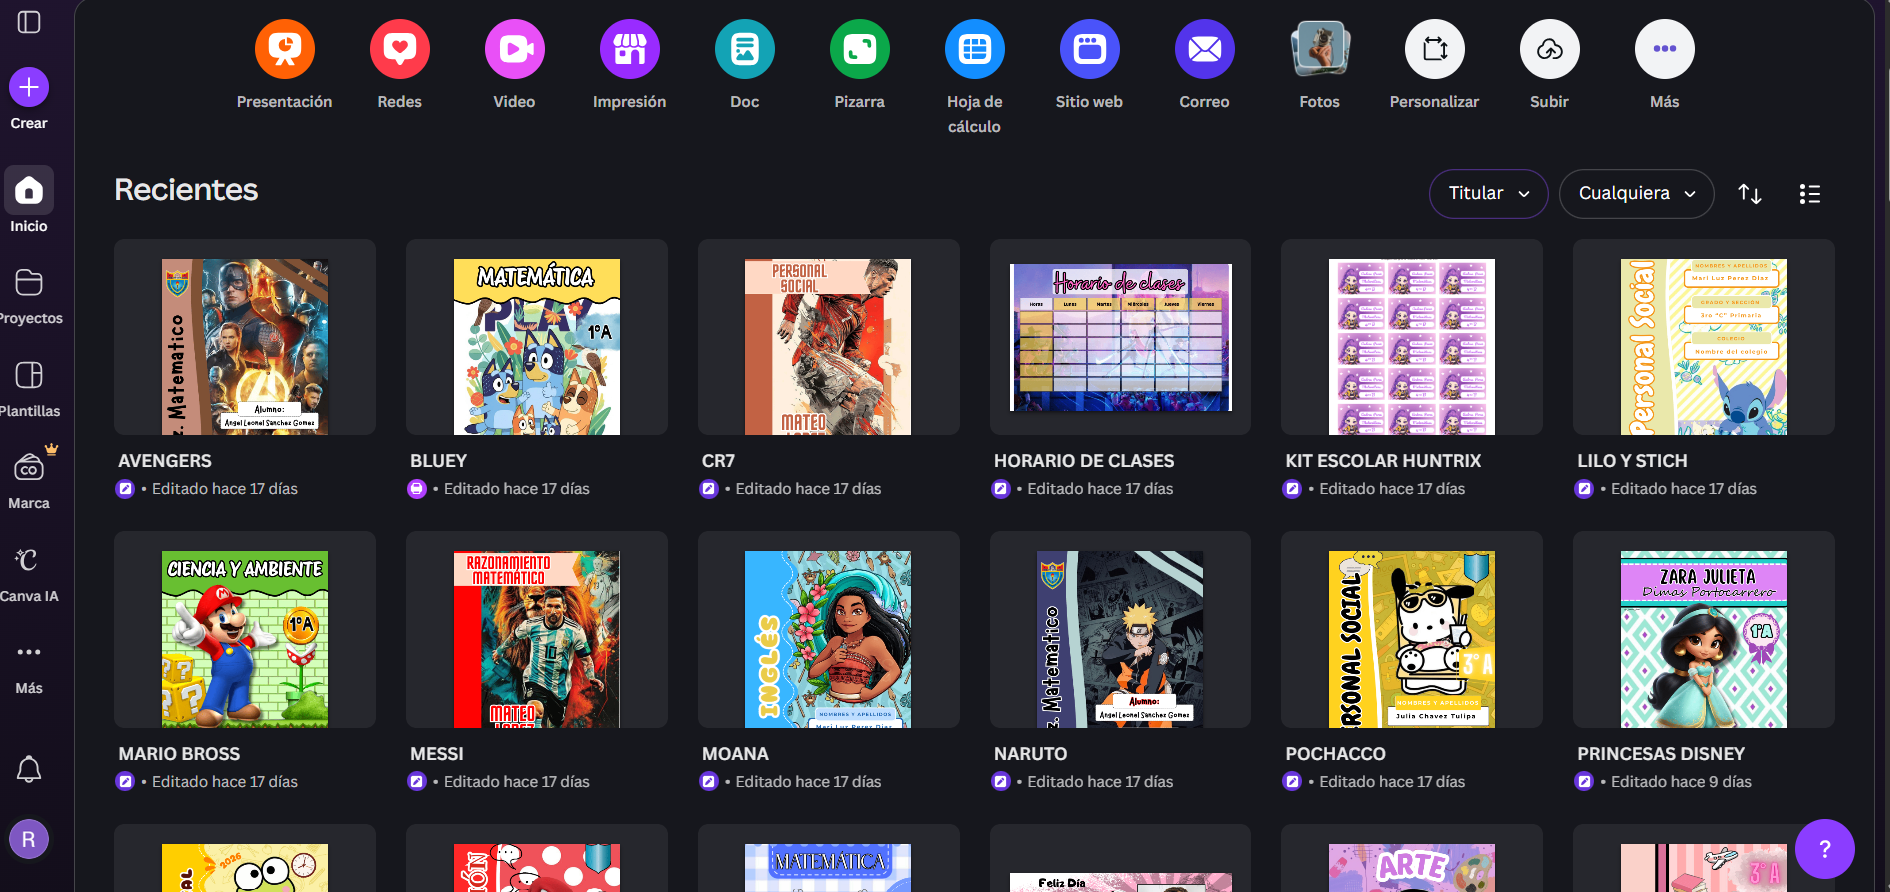The width and height of the screenshot is (1890, 892).
Task: Click the CR7 title text
Action: (718, 461)
